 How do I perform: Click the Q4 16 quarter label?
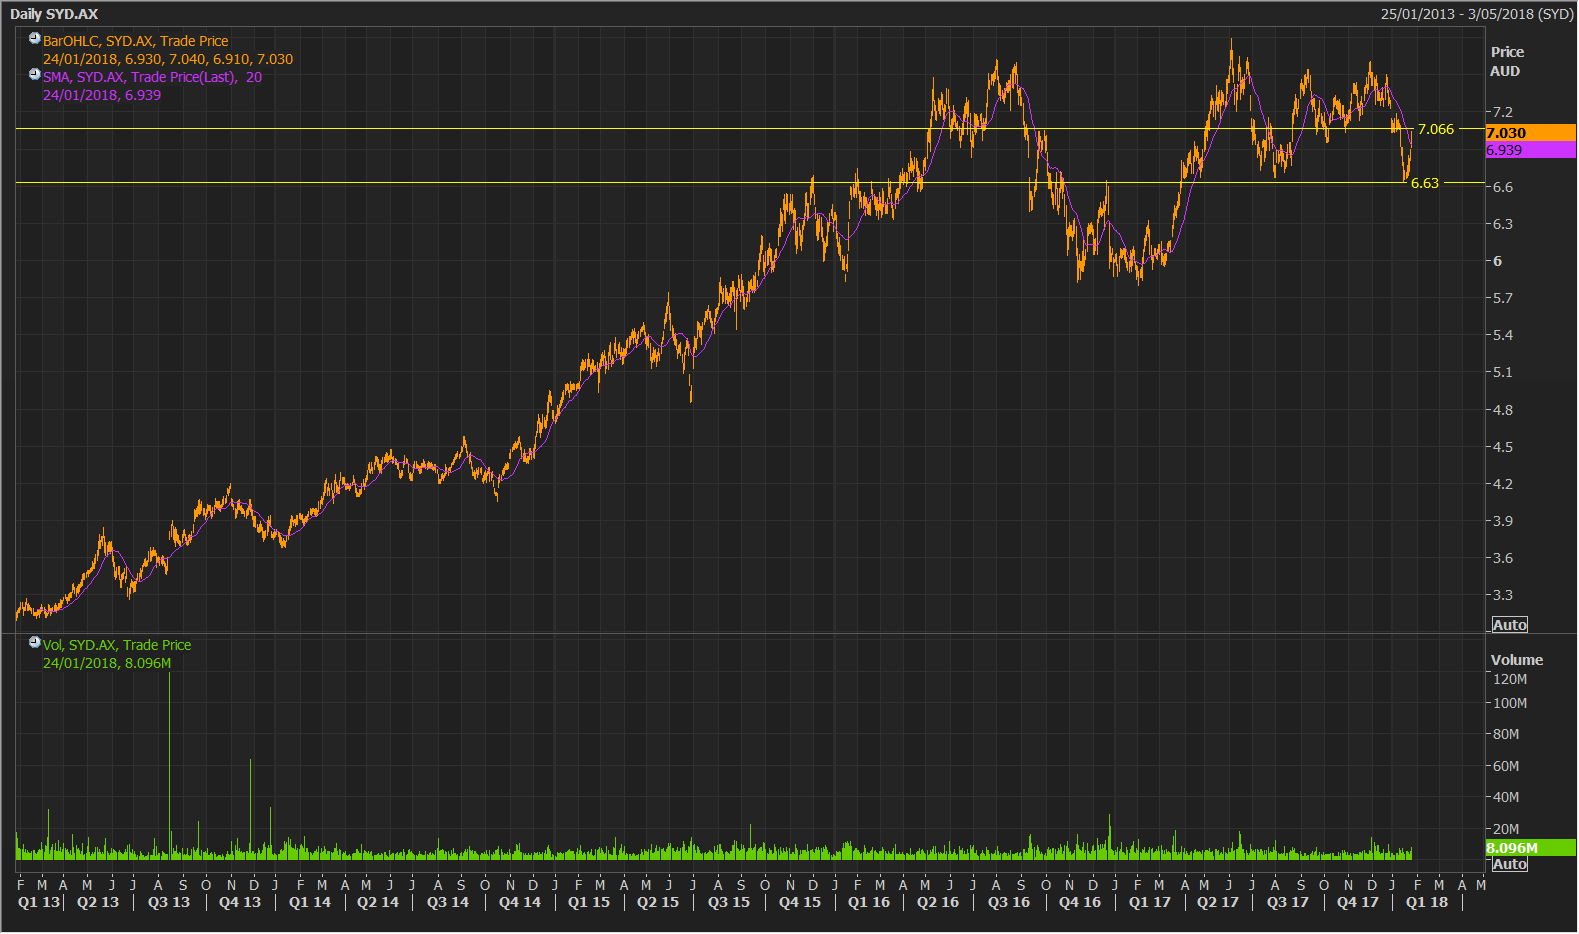[x=1080, y=902]
